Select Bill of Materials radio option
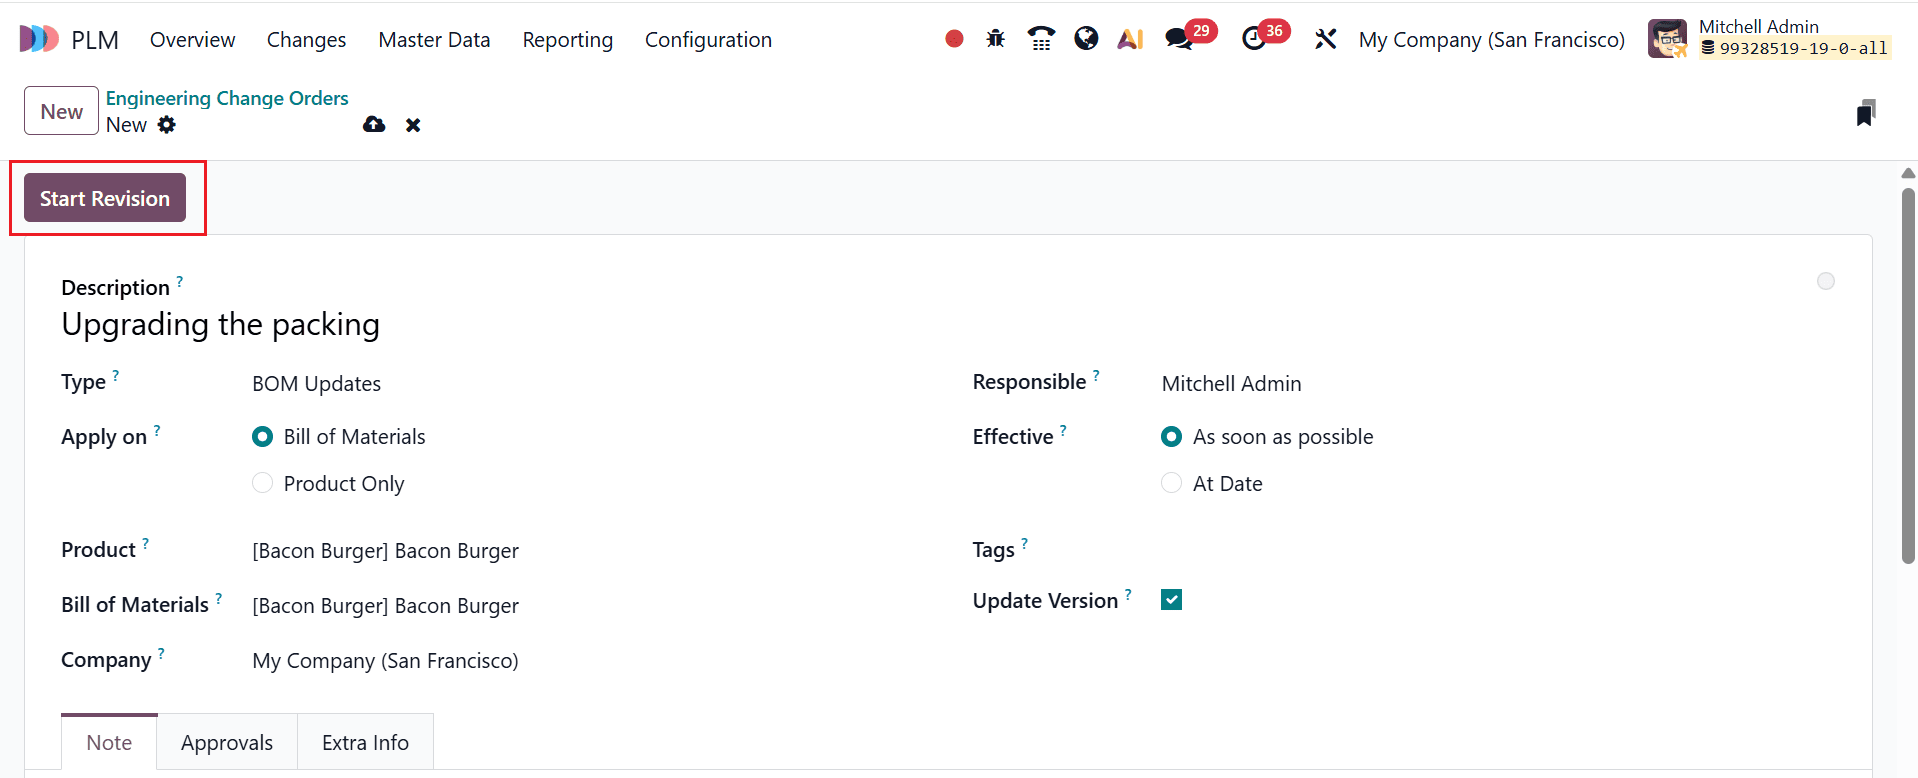 [262, 437]
